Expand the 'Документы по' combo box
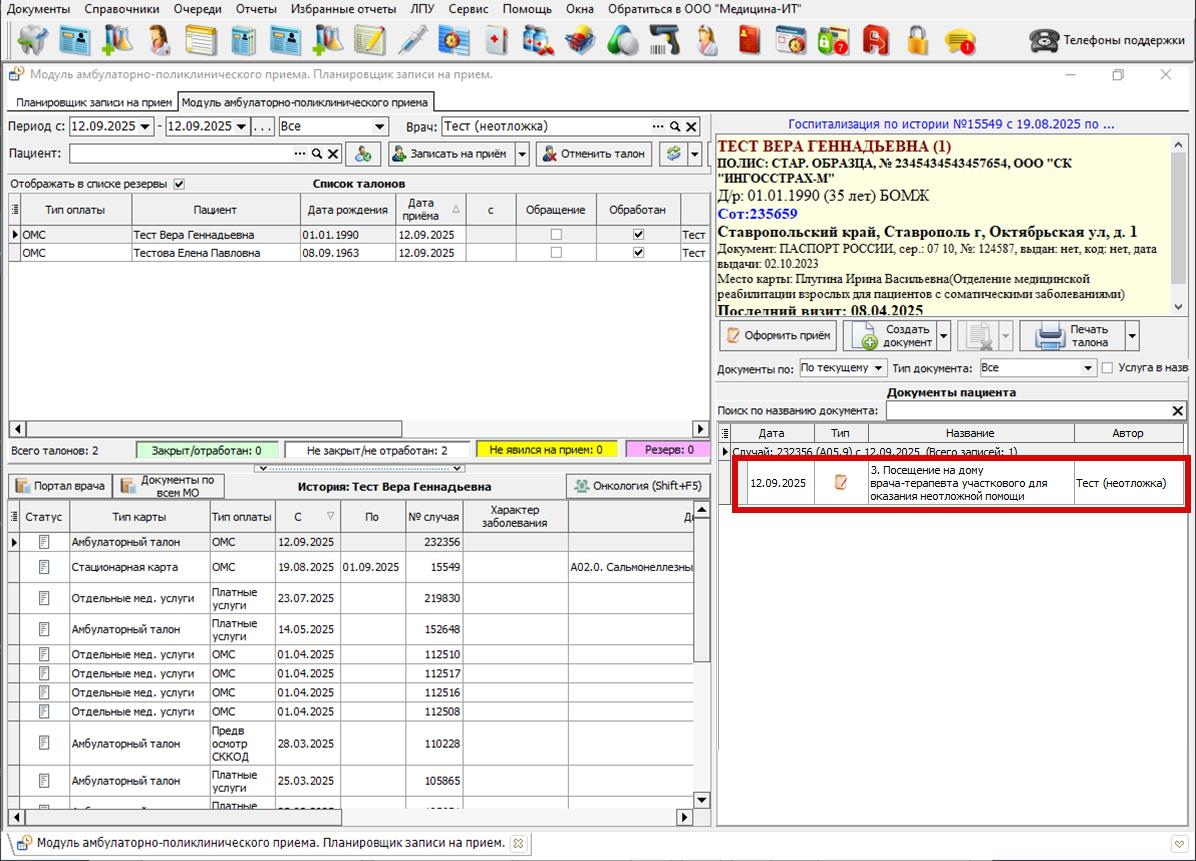This screenshot has height=861, width=1196. click(880, 368)
